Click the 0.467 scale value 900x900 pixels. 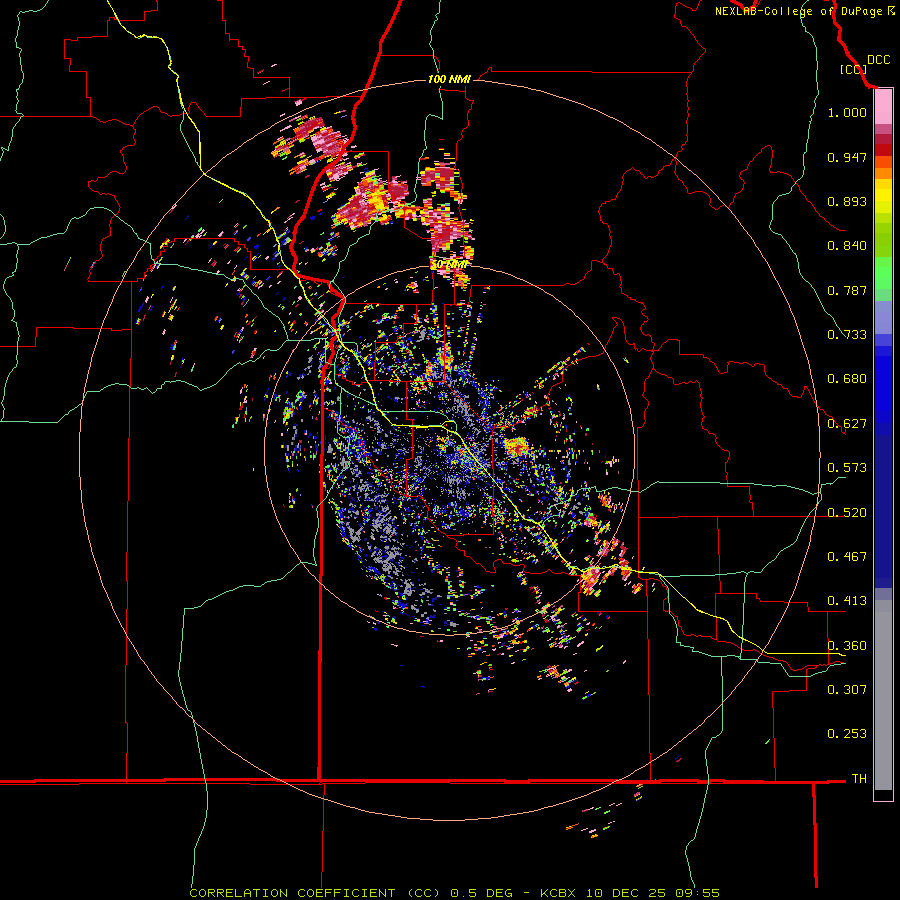(847, 557)
